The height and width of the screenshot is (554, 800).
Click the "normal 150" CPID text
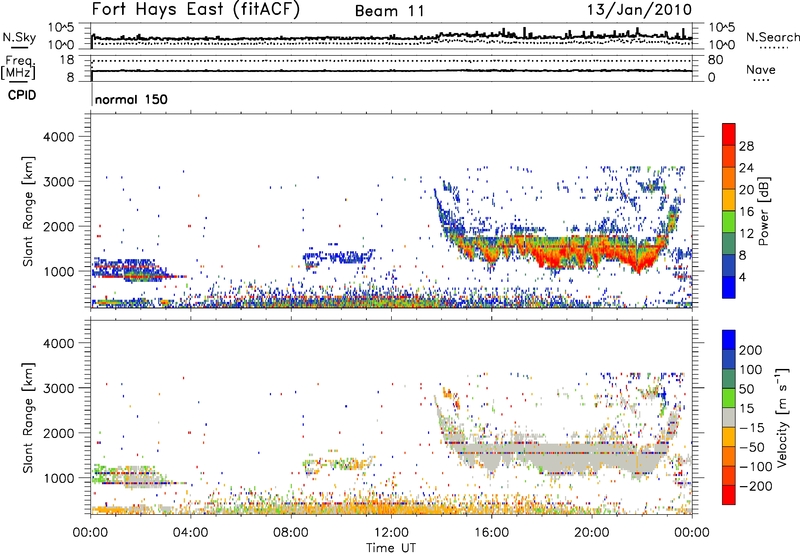(131, 99)
